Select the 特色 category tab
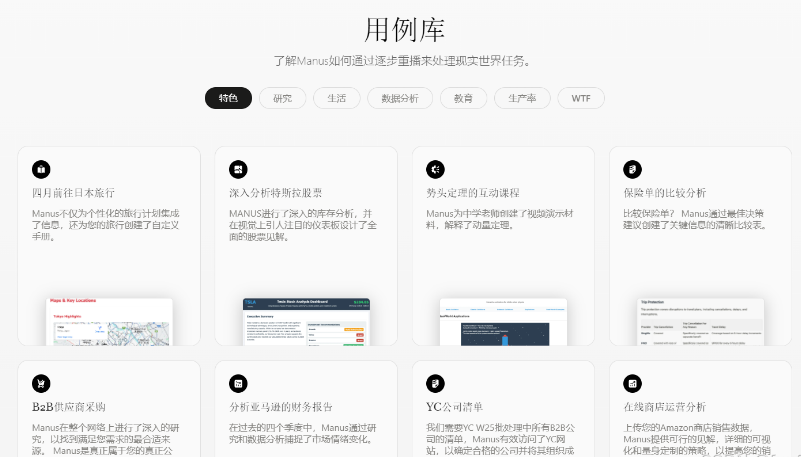This screenshot has width=801, height=457. [x=228, y=98]
